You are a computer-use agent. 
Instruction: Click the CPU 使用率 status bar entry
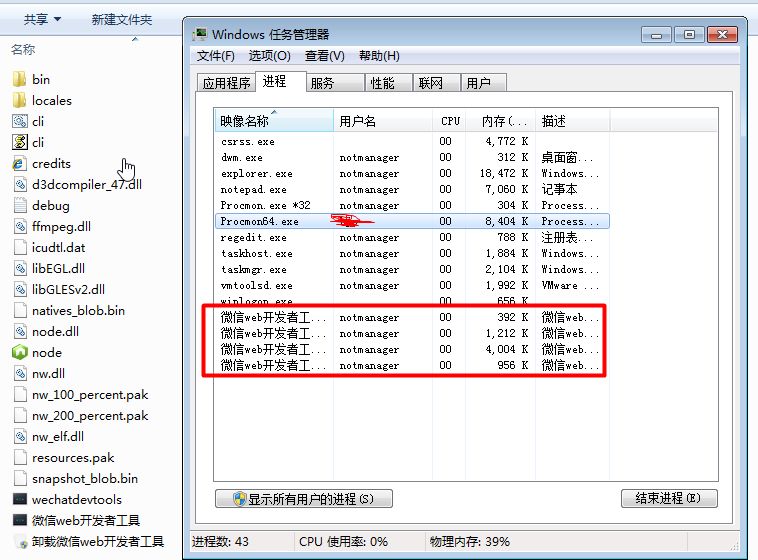[343, 542]
